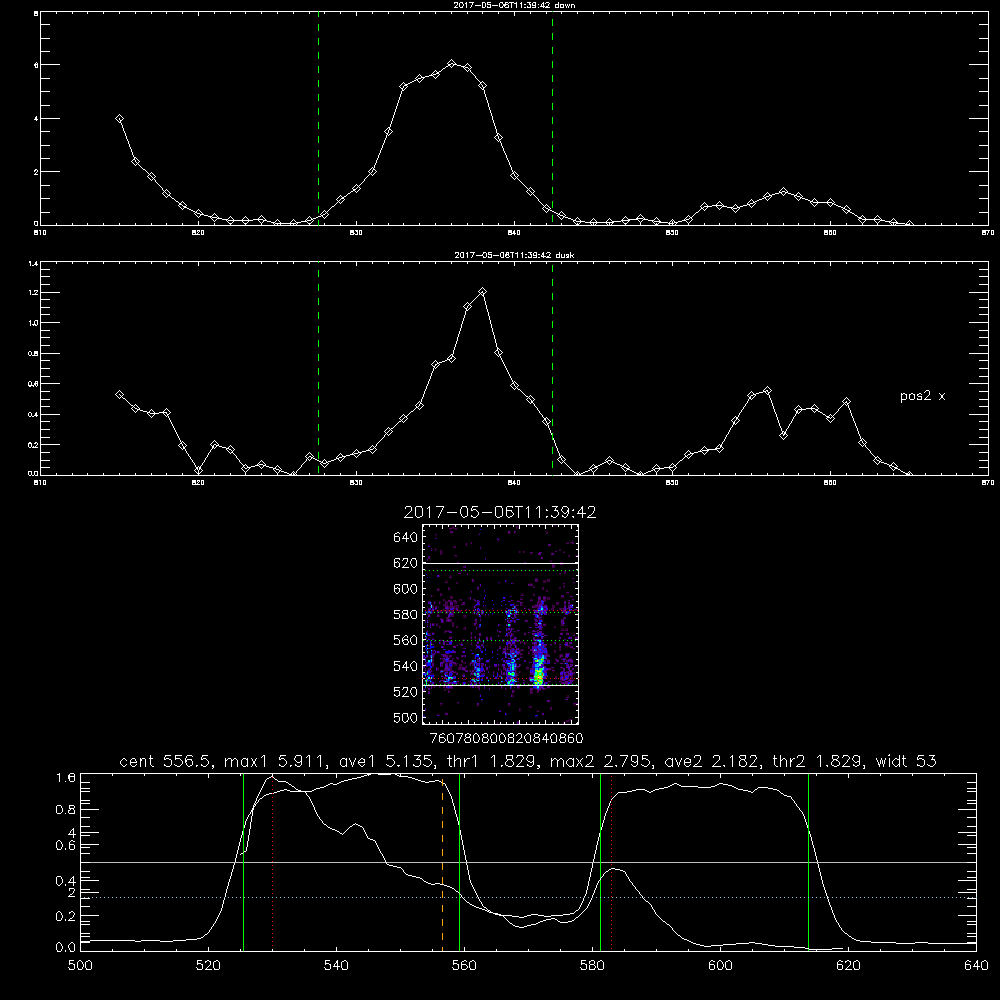Viewport: 1000px width, 1000px height.
Task: Click the spectral image thumbnail in the center
Action: click(500, 624)
